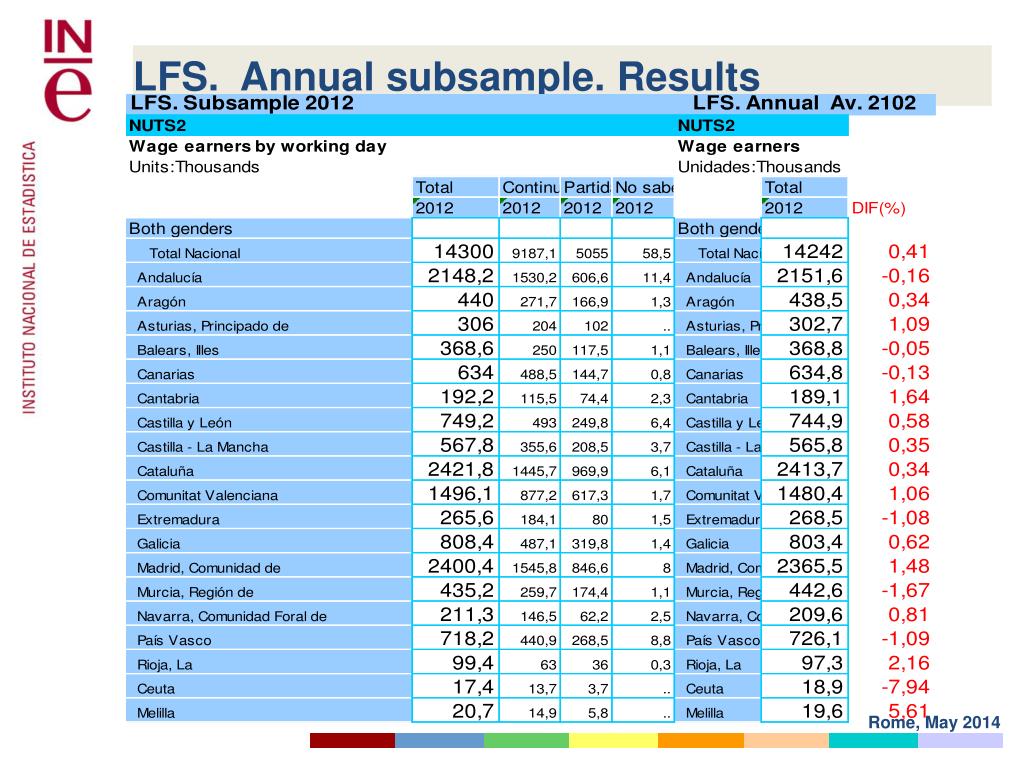1024x768 pixels.
Task: Select the annual average total 14242
Action: coord(813,251)
